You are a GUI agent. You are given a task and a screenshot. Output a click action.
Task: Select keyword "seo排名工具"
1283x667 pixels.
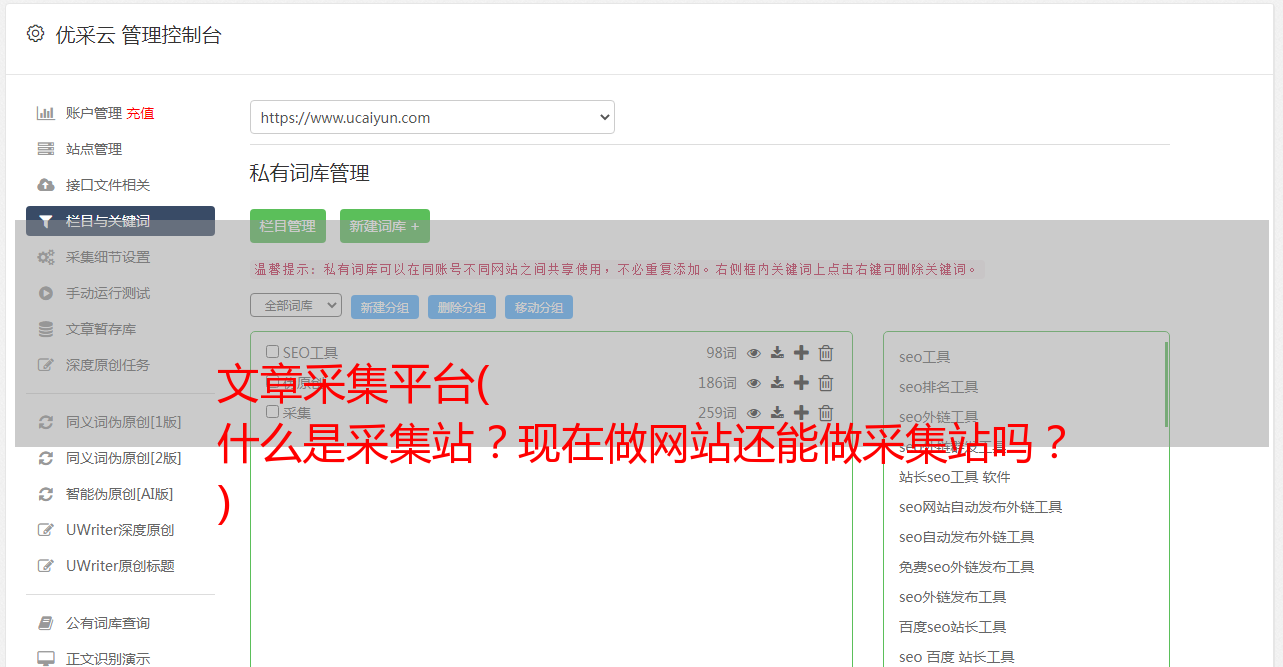click(938, 387)
